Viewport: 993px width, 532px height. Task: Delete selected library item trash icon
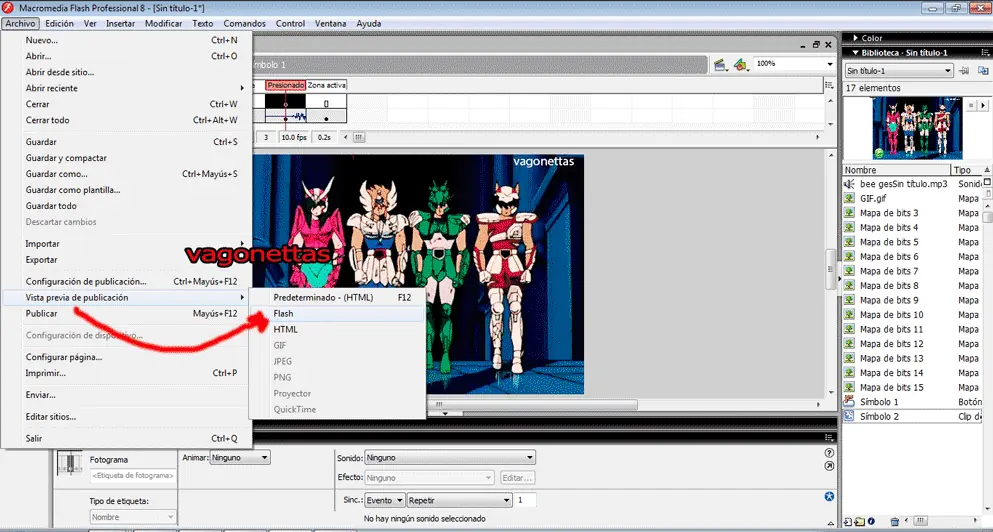[894, 522]
